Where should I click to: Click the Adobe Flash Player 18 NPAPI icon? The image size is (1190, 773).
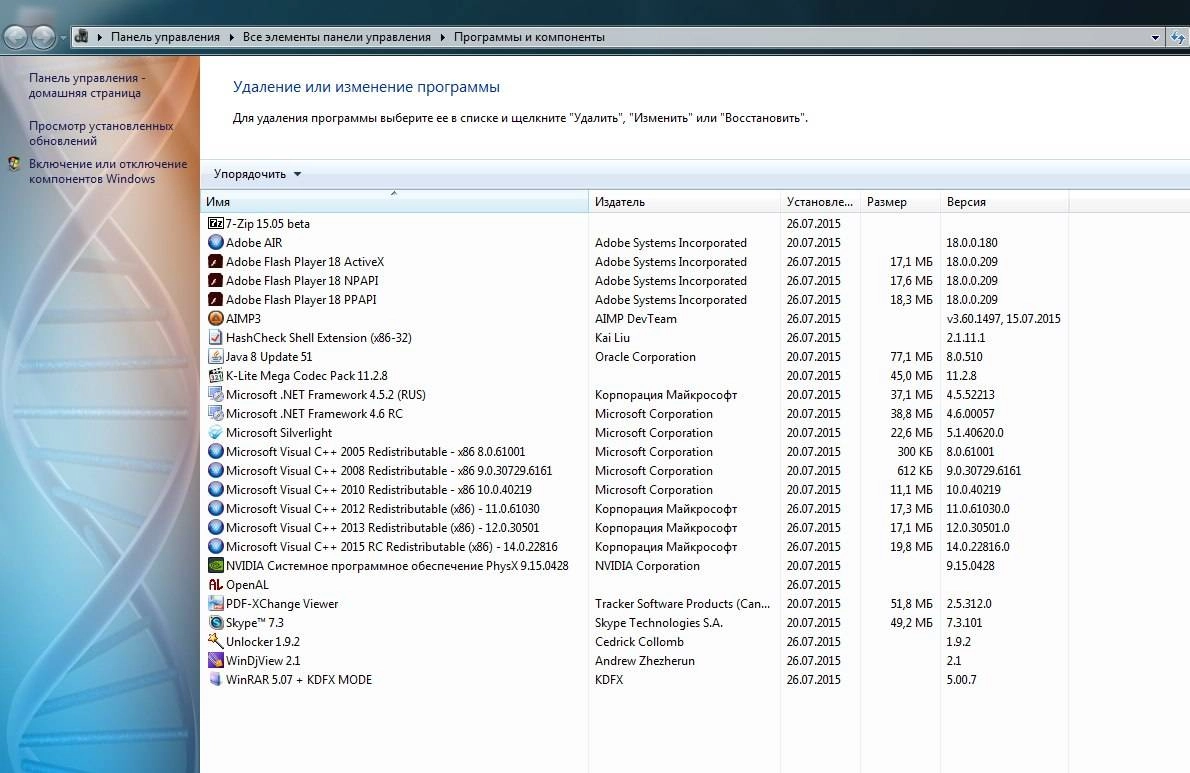pyautogui.click(x=216, y=280)
